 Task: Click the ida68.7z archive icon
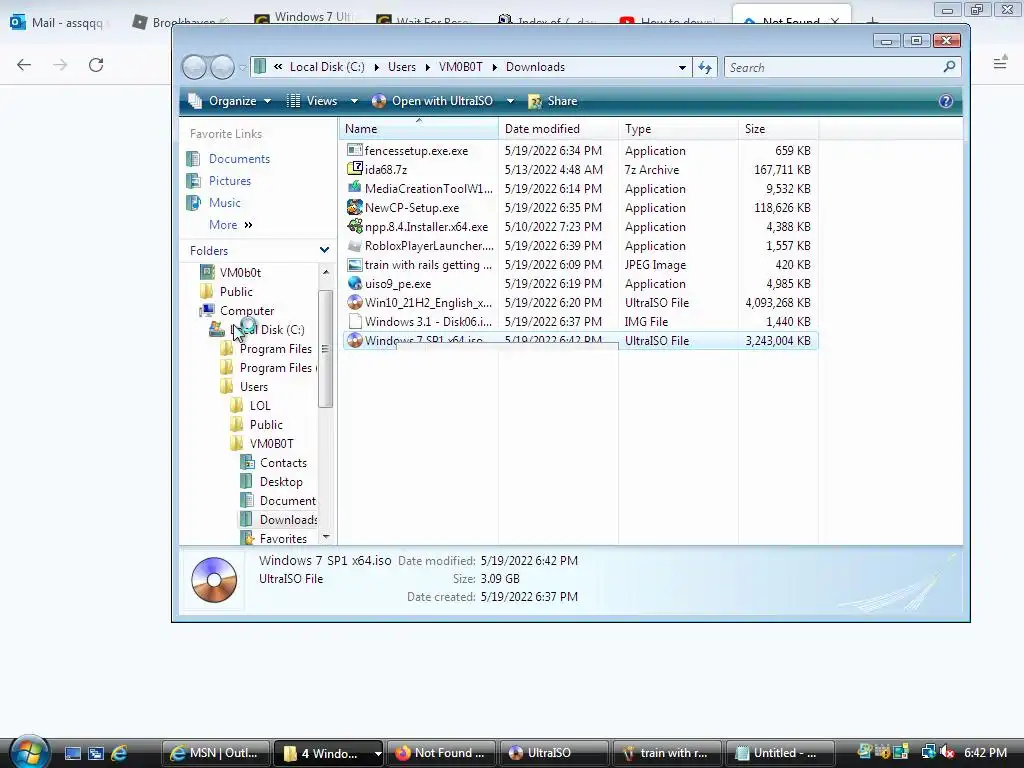tap(355, 169)
